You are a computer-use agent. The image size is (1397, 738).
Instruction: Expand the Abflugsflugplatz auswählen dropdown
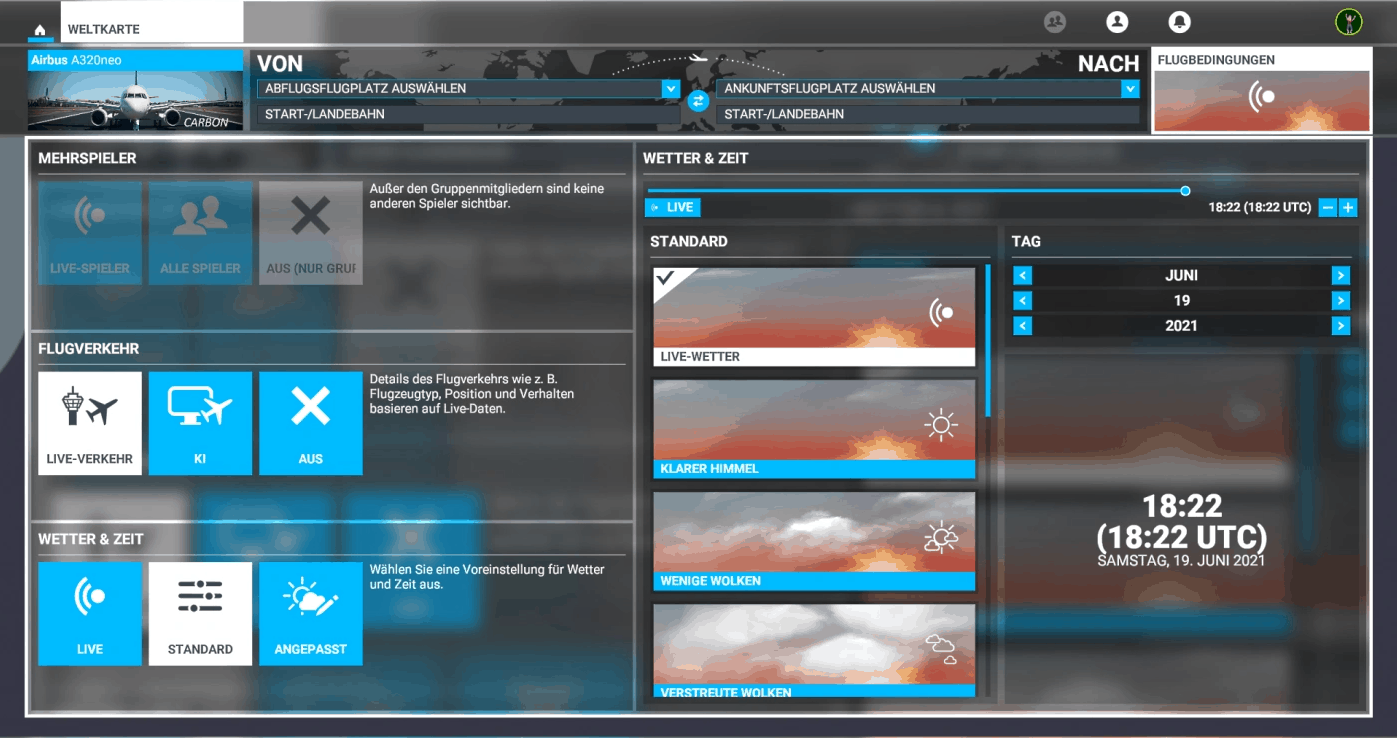670,89
